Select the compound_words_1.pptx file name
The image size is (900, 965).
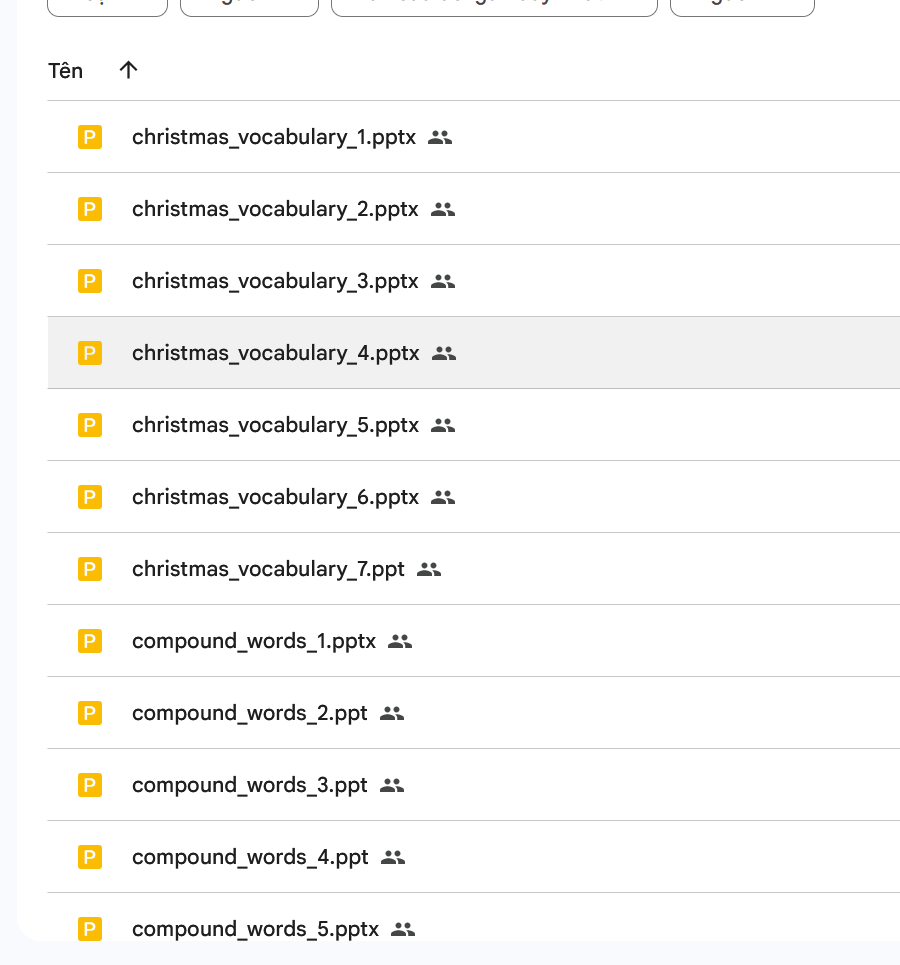254,641
